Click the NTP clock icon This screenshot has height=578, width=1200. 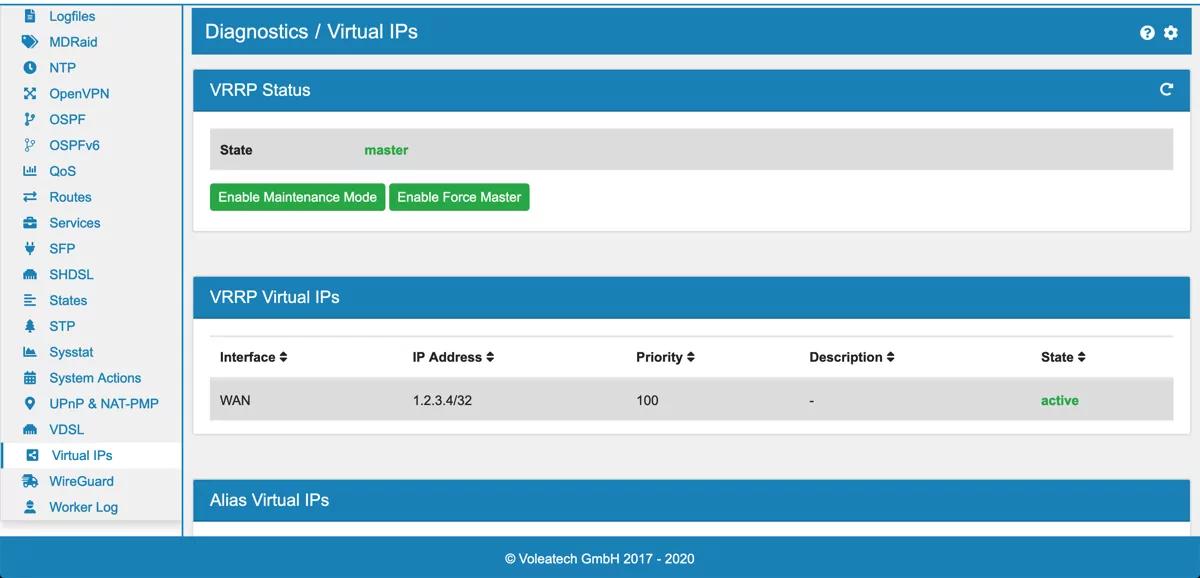click(x=28, y=67)
